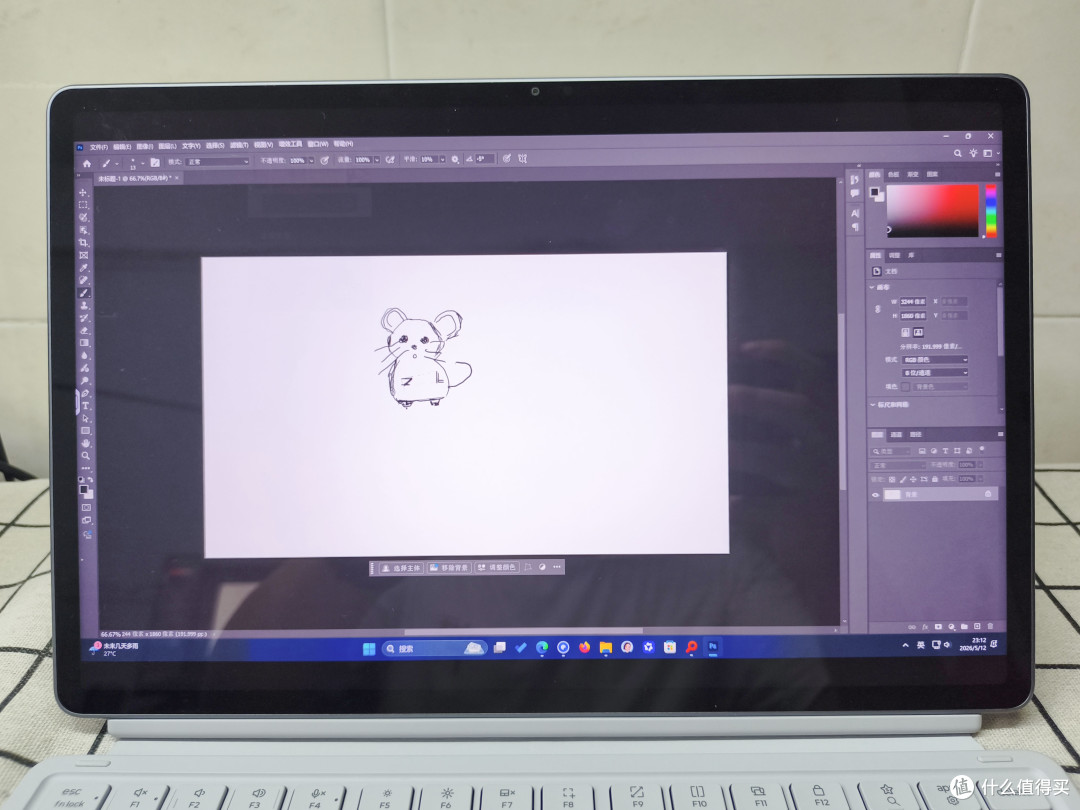Pick a color in the color field

tap(933, 210)
